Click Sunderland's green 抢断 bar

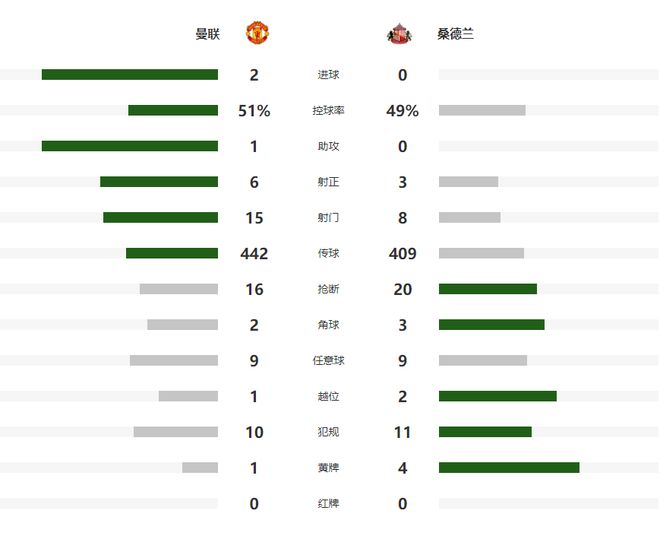click(488, 289)
